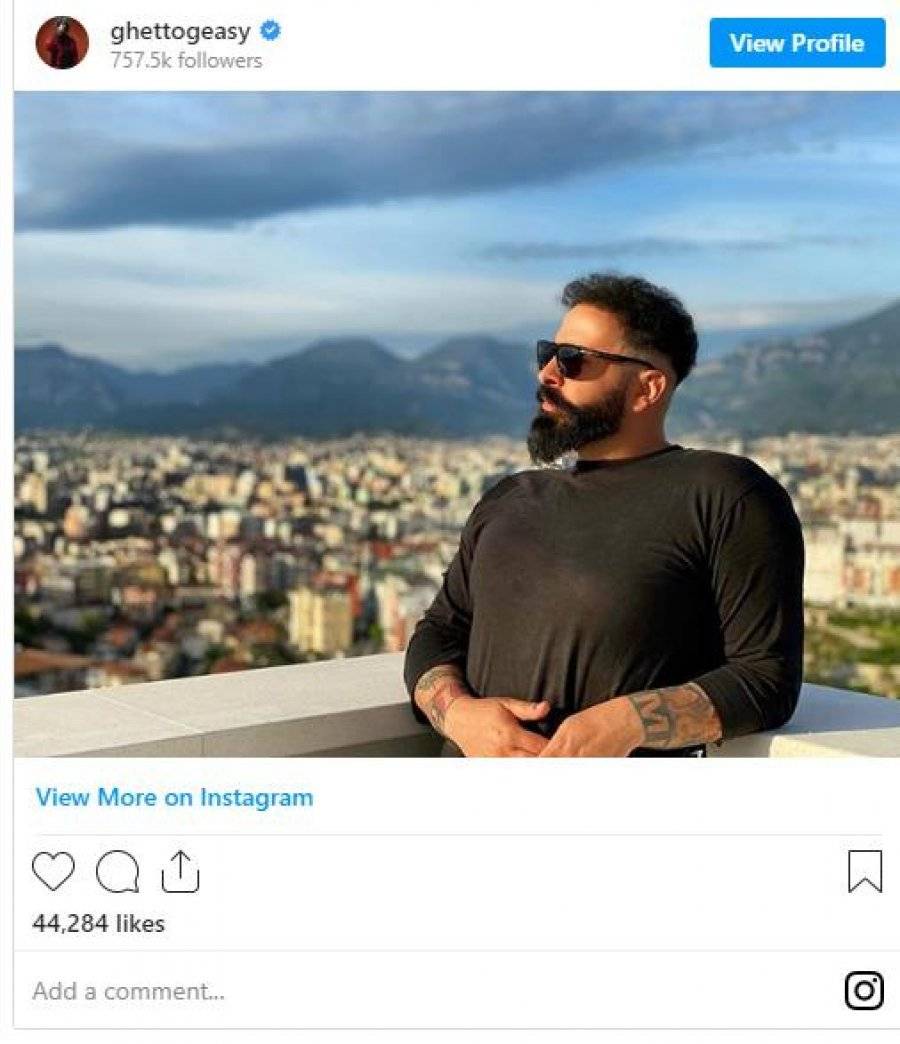Open comments via the speech bubble icon
The image size is (900, 1044).
(x=118, y=871)
